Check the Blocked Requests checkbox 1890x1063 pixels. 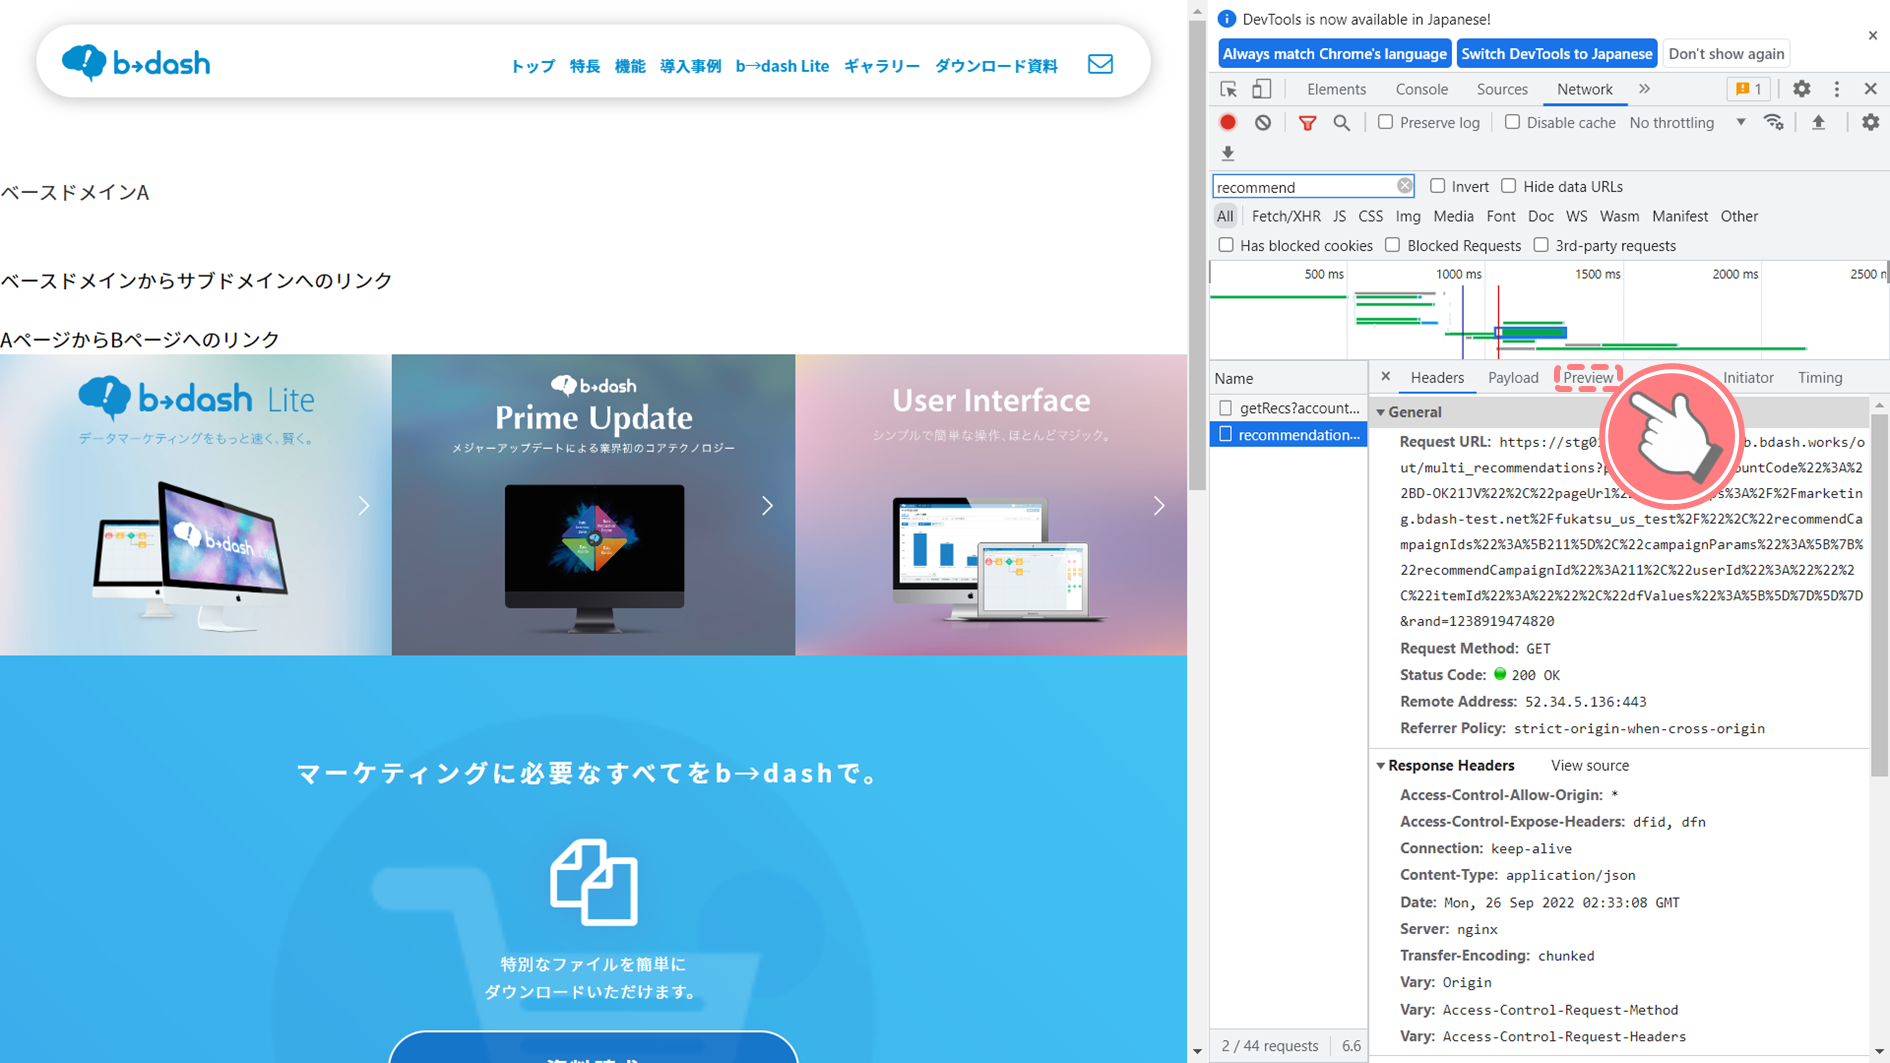(x=1392, y=245)
